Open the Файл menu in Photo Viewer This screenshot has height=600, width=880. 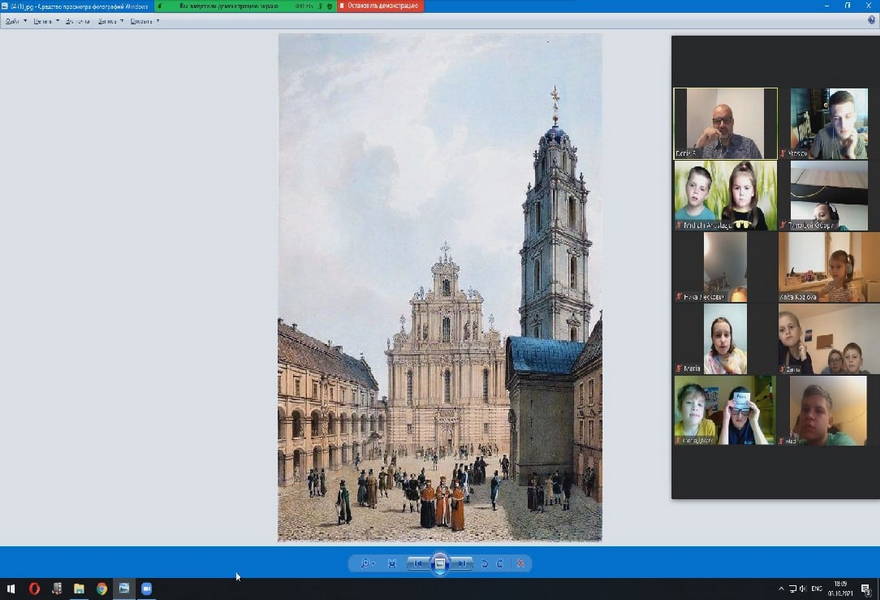pos(16,21)
